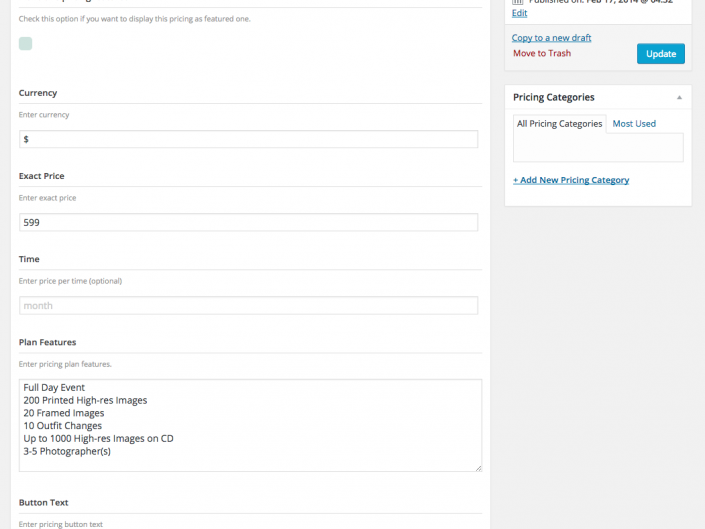Grab the Plan Features textarea resize handle

[x=478, y=468]
